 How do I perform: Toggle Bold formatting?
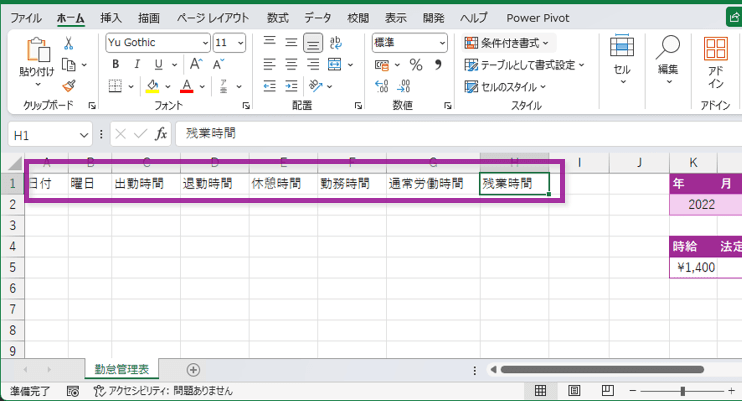coord(115,64)
